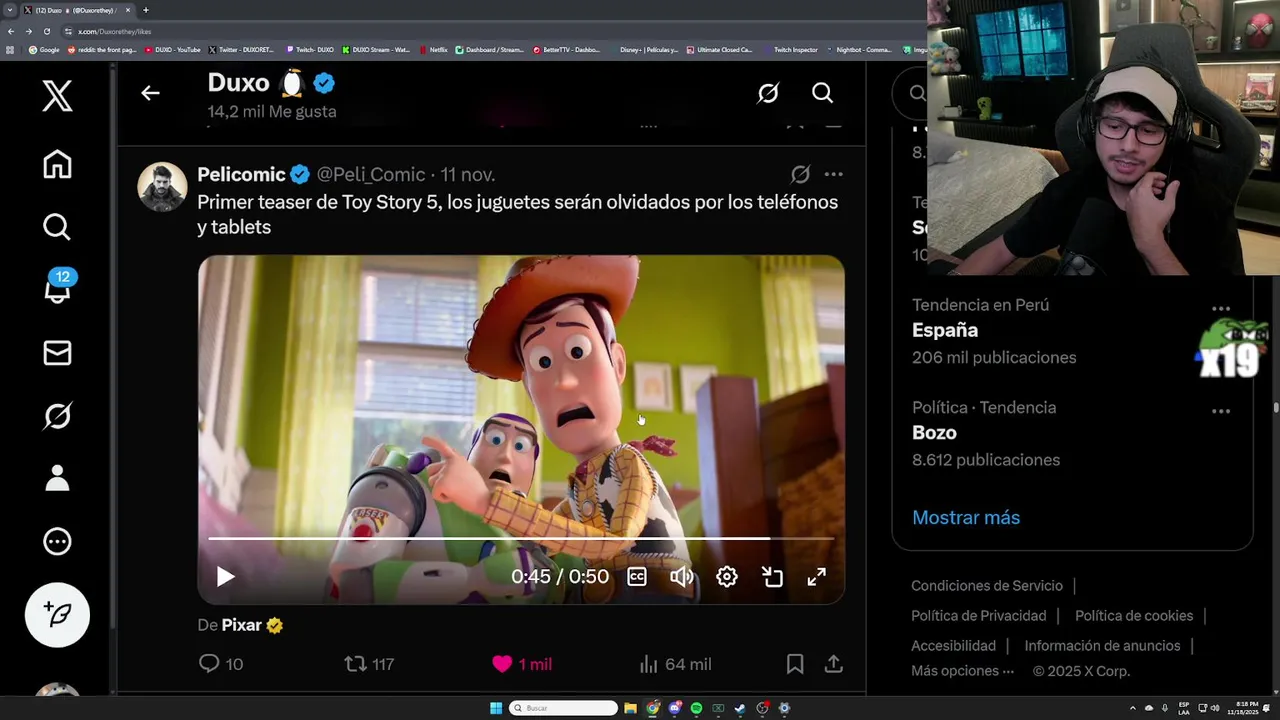This screenshot has width=1280, height=720.
Task: Explain Pelicomic post with Grok icon
Action: 800,174
